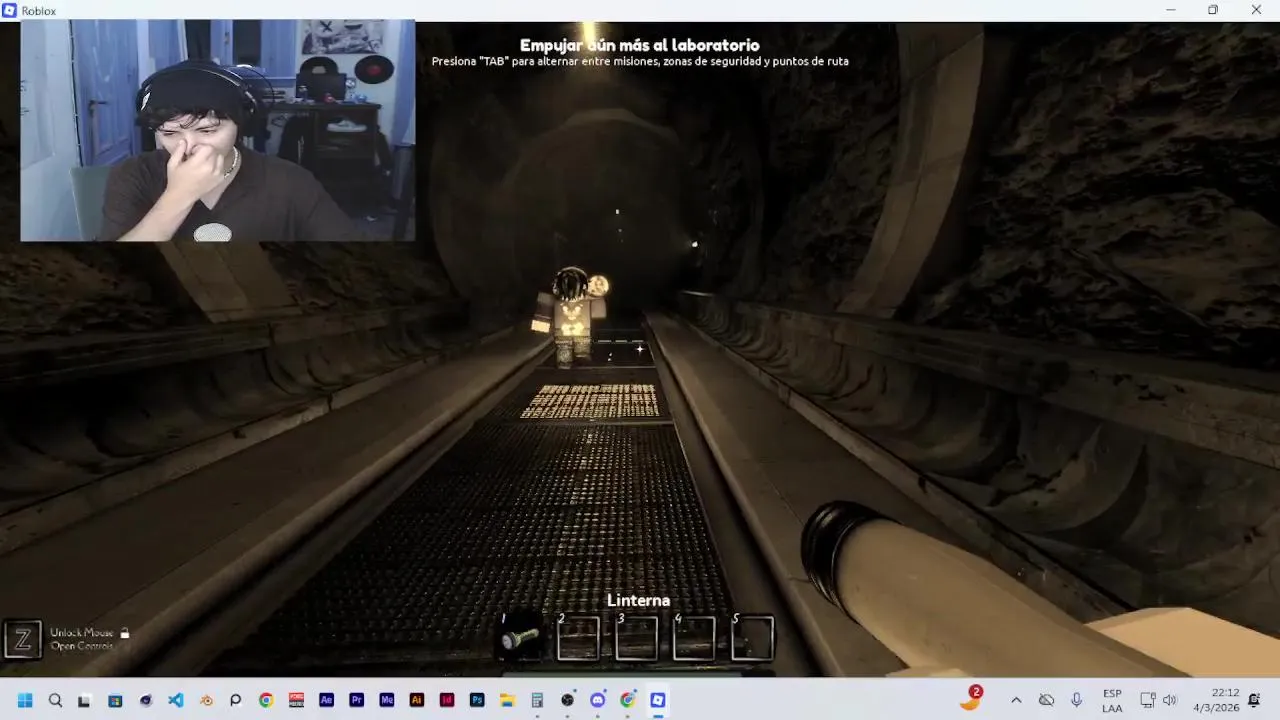Restore down the Roblox window
The width and height of the screenshot is (1280, 720).
1212,10
